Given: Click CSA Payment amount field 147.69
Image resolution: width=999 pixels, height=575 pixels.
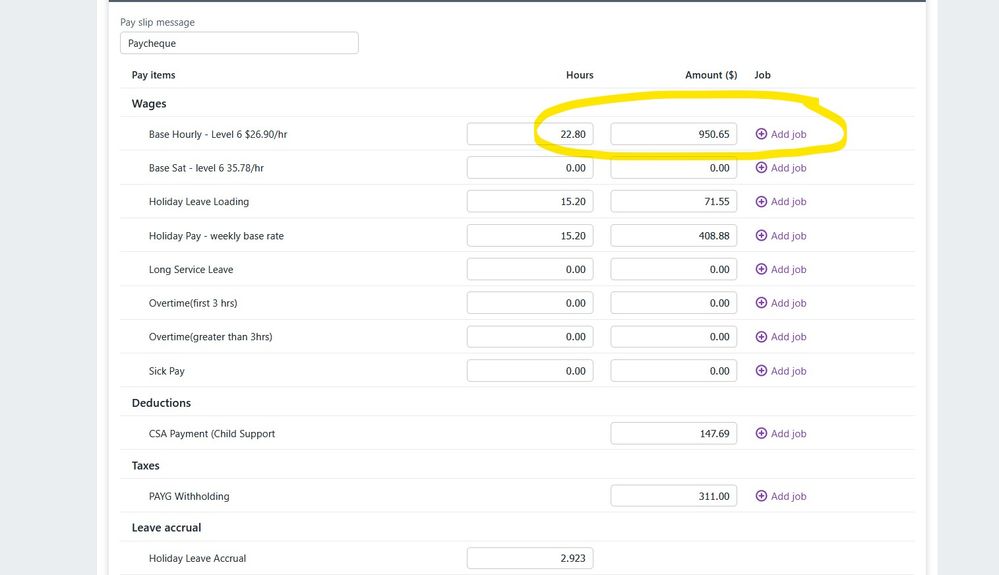Looking at the screenshot, I should coord(673,434).
